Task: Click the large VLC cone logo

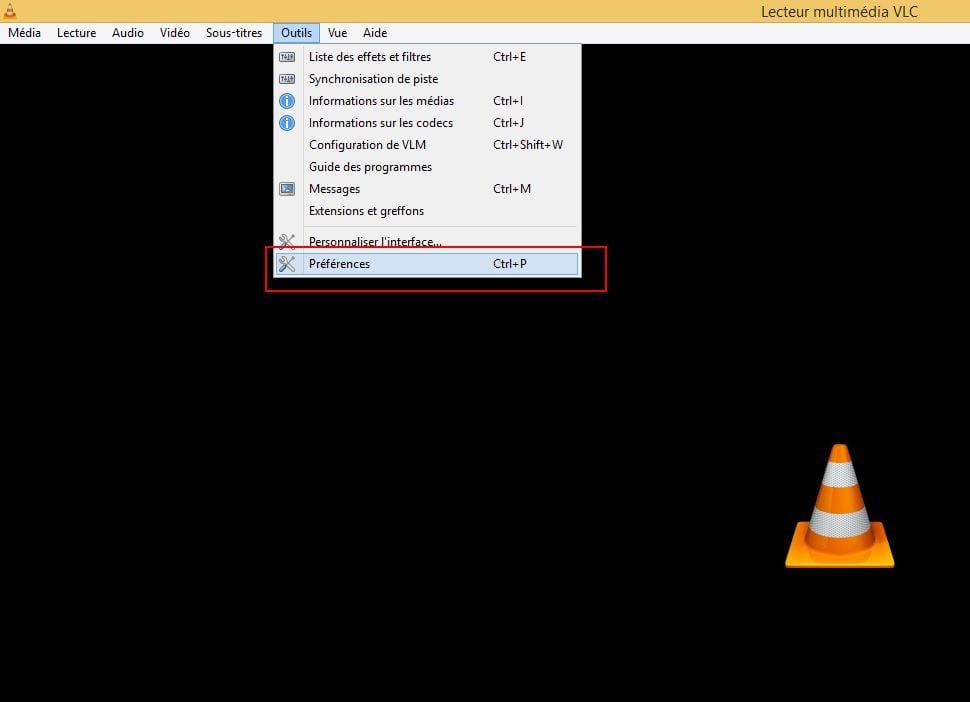Action: (839, 506)
